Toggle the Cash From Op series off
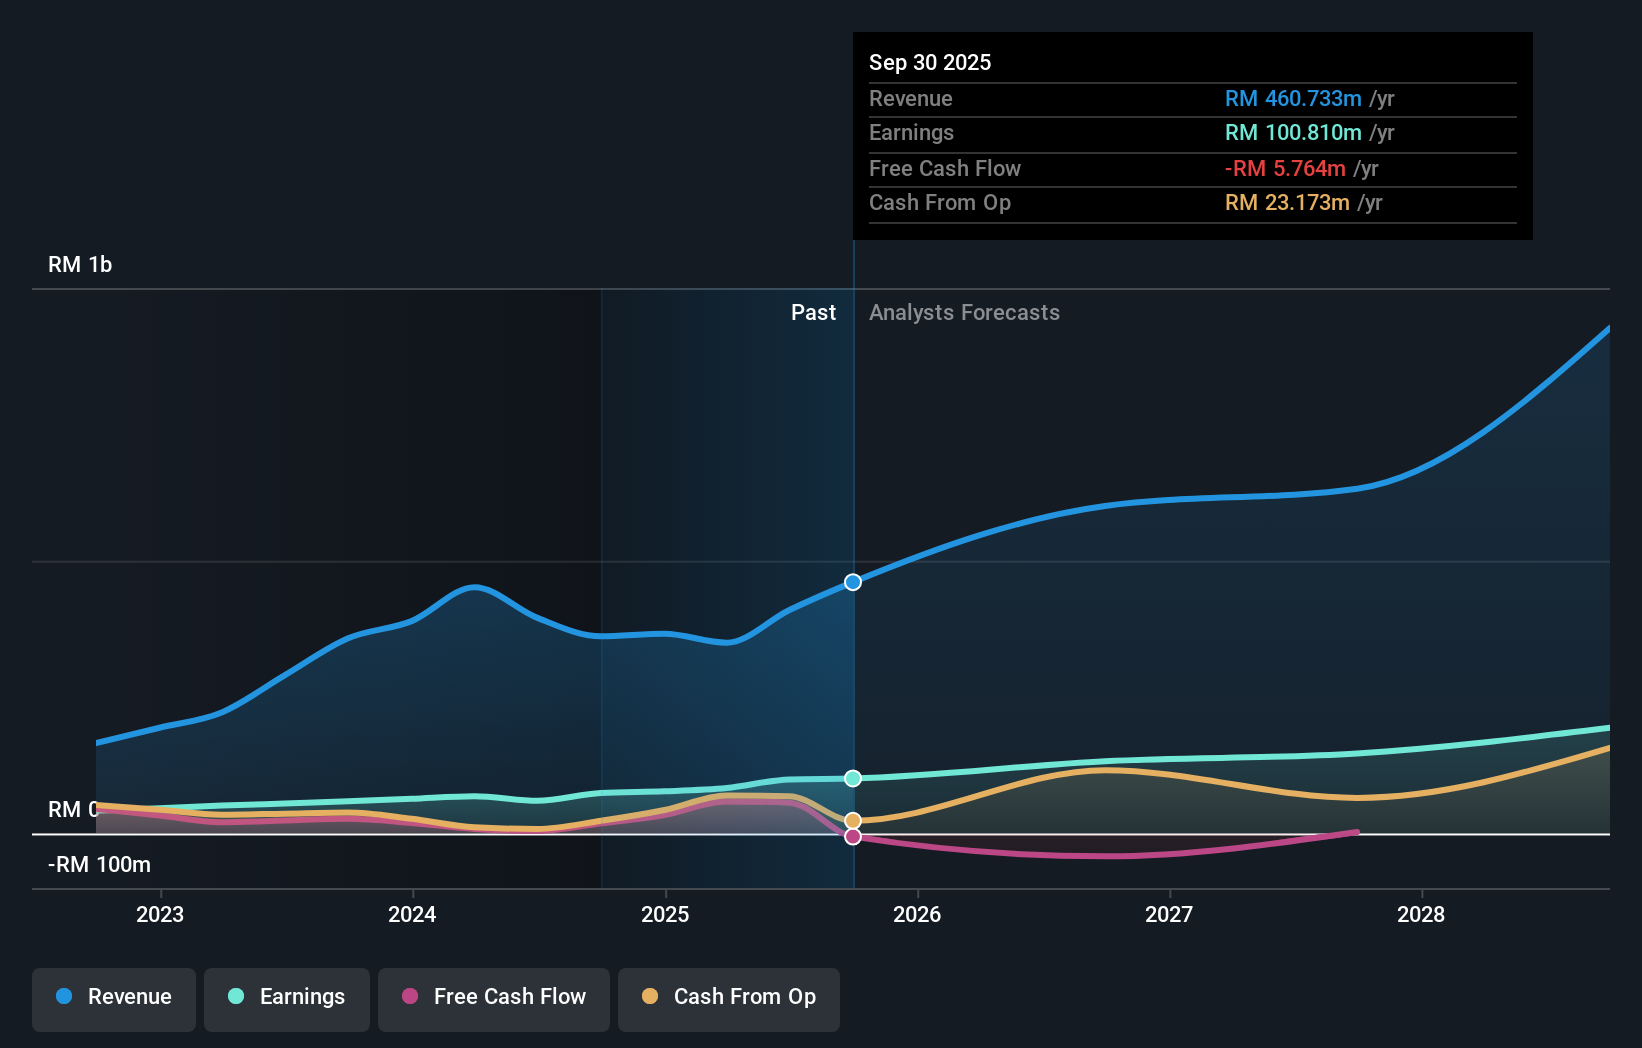This screenshot has width=1642, height=1048. 729,997
